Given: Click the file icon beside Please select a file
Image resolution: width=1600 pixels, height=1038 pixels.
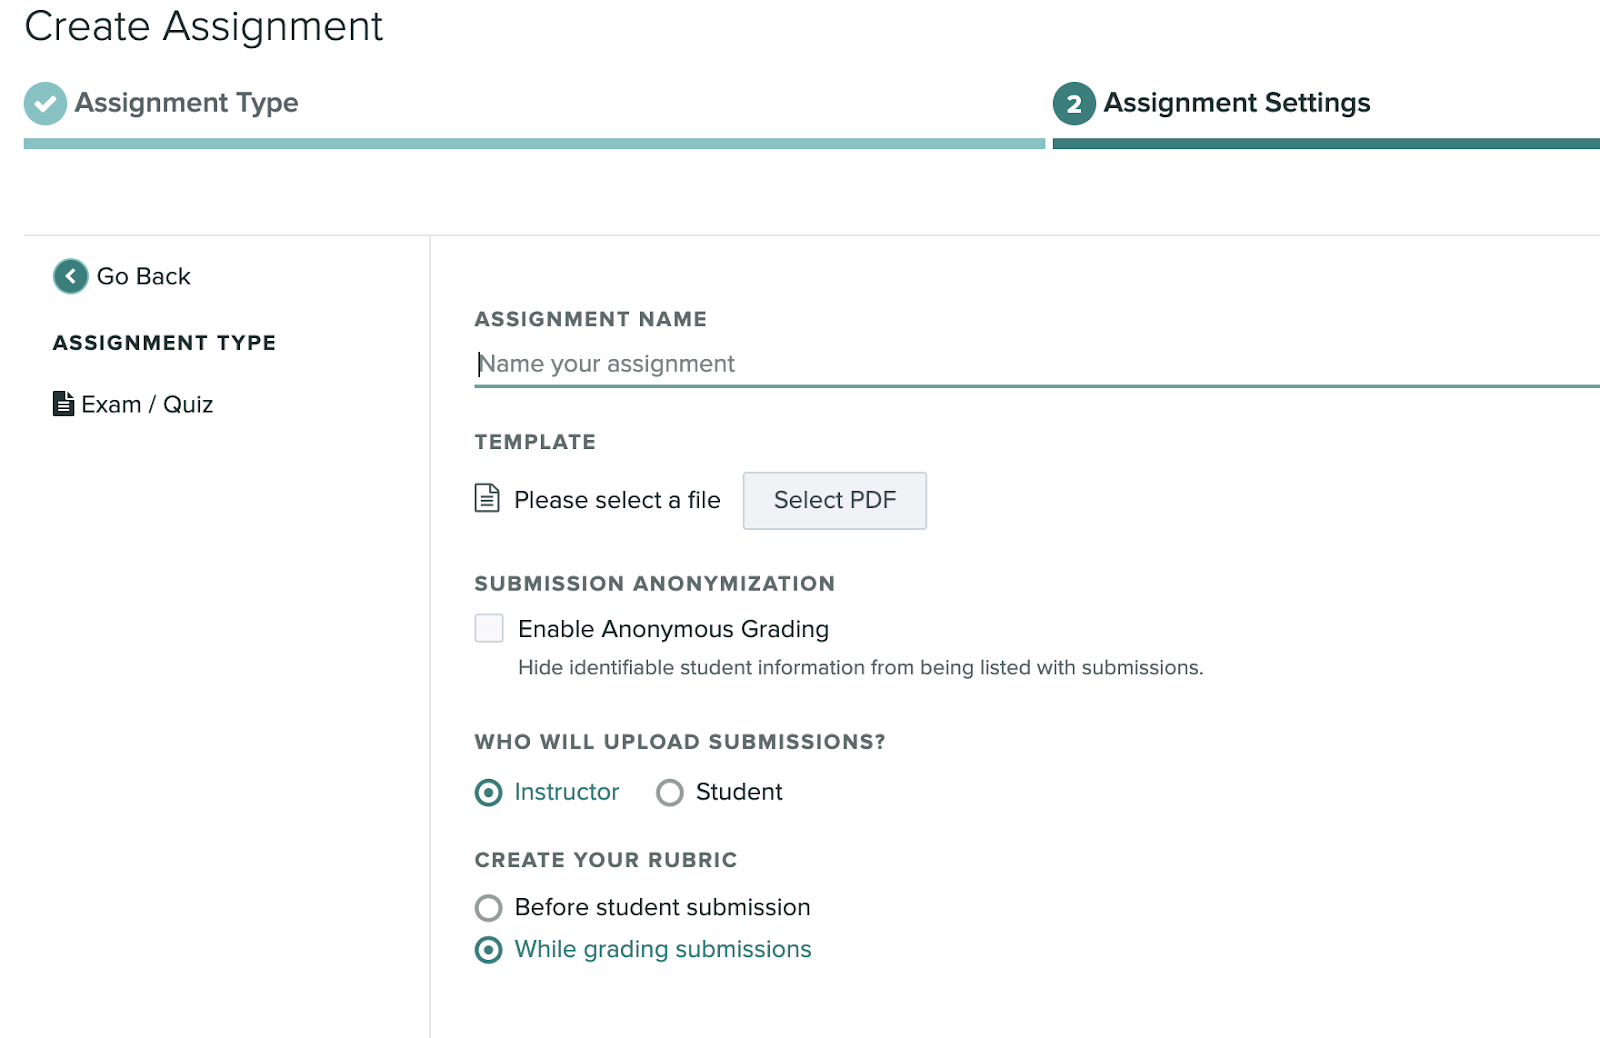Looking at the screenshot, I should click(x=486, y=499).
